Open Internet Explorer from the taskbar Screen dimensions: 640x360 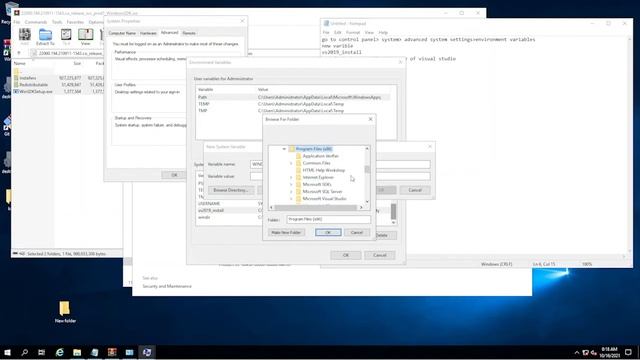click(x=60, y=352)
